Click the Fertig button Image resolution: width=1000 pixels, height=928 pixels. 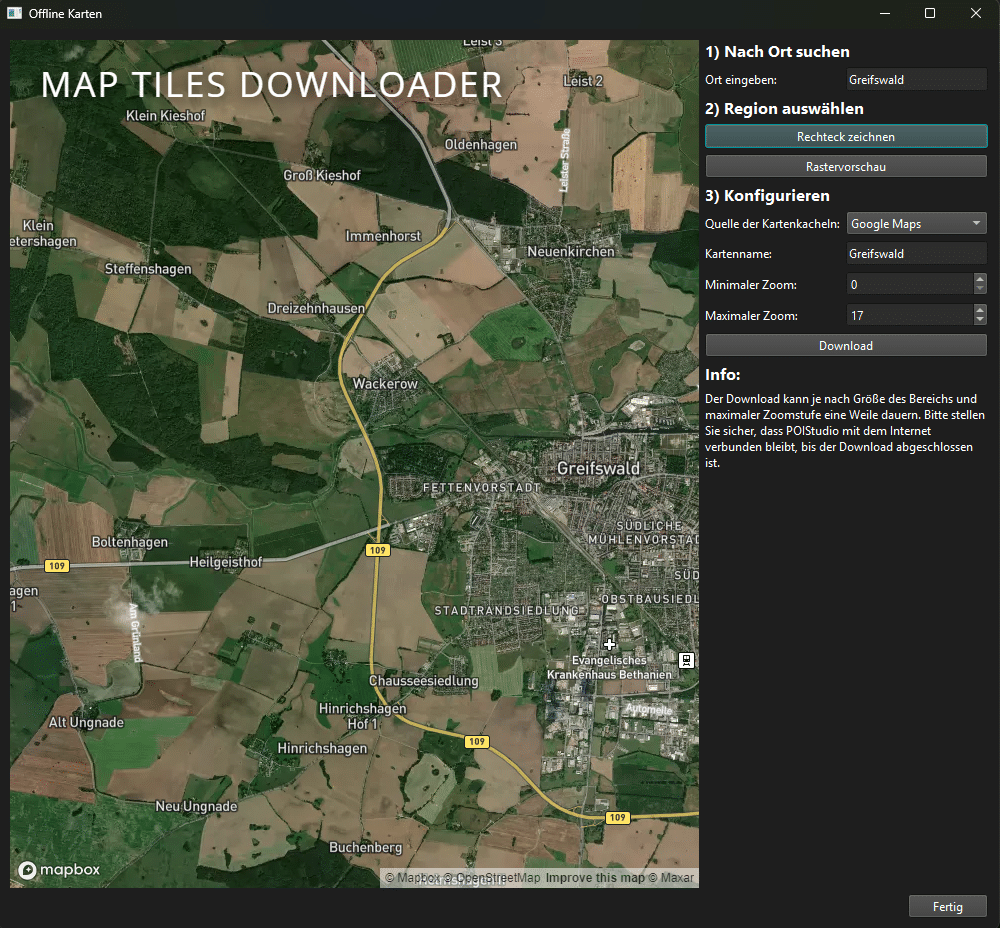pyautogui.click(x=947, y=907)
